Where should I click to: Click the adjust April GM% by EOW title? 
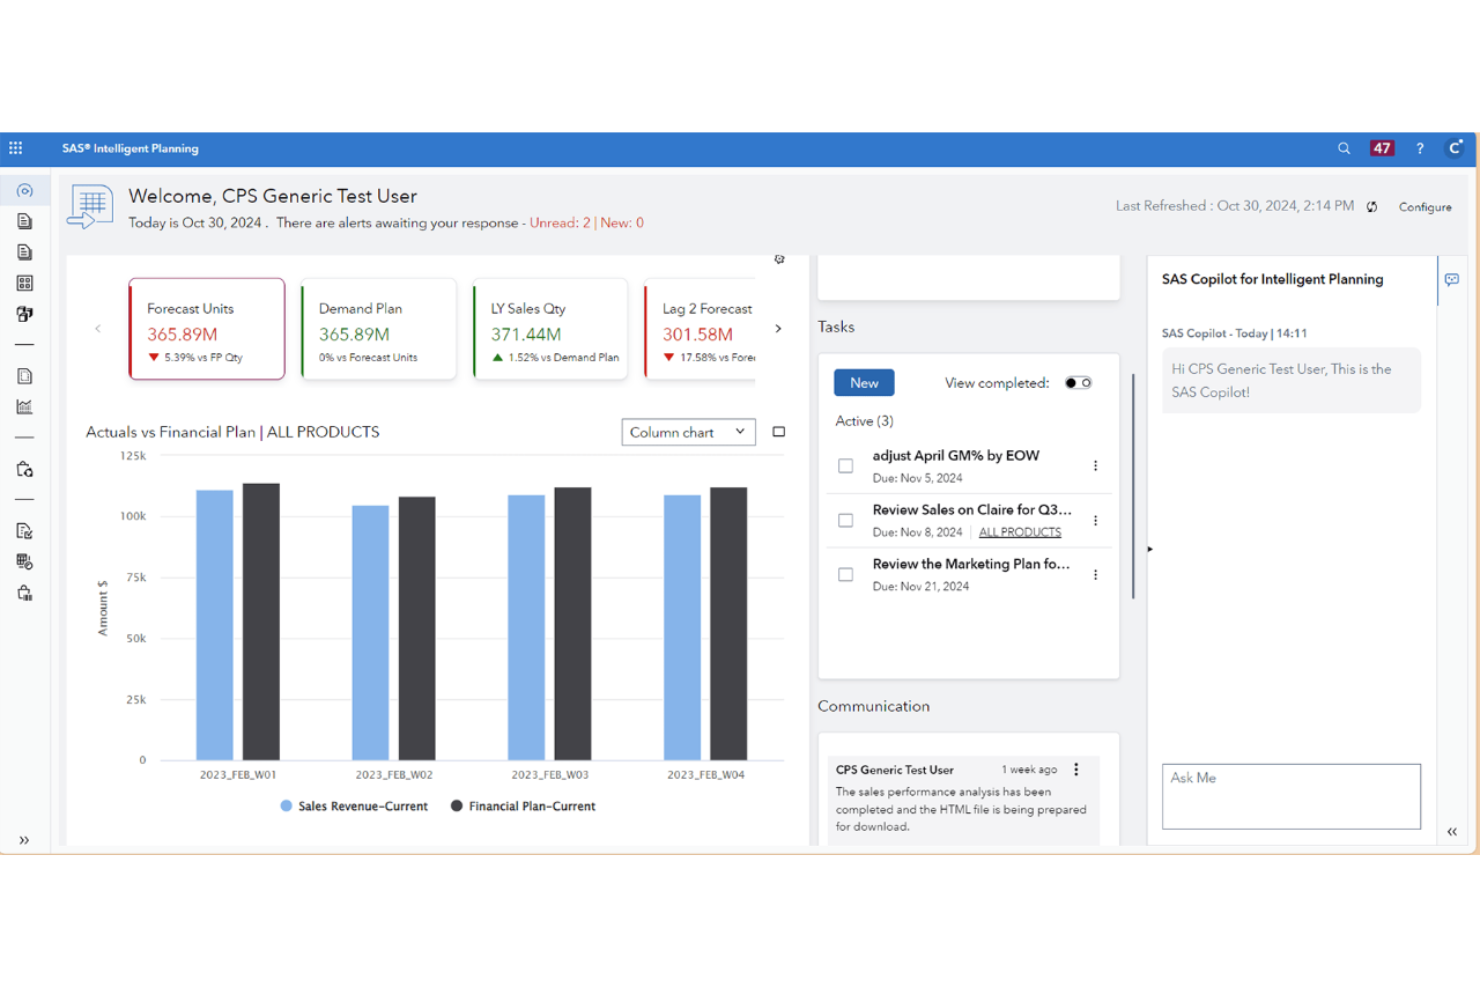(956, 456)
